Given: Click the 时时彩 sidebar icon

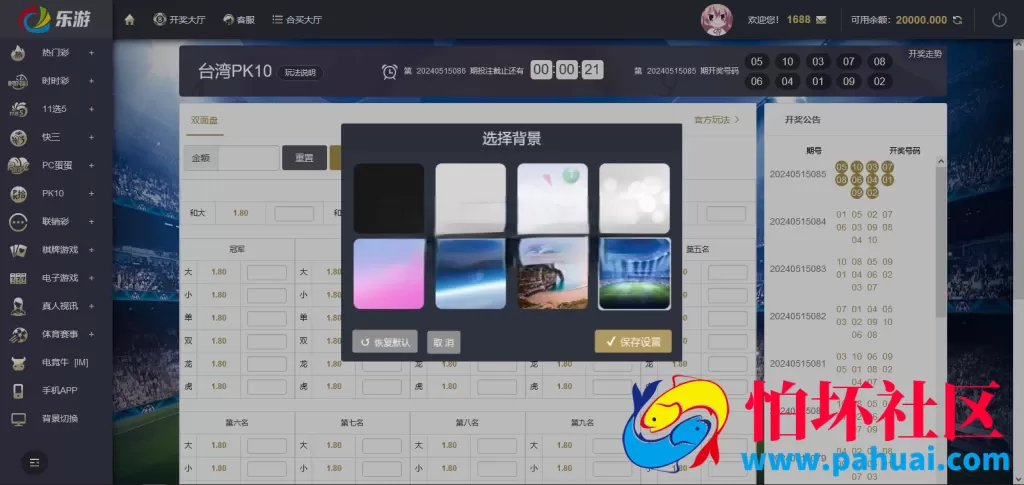Looking at the screenshot, I should 18,81.
